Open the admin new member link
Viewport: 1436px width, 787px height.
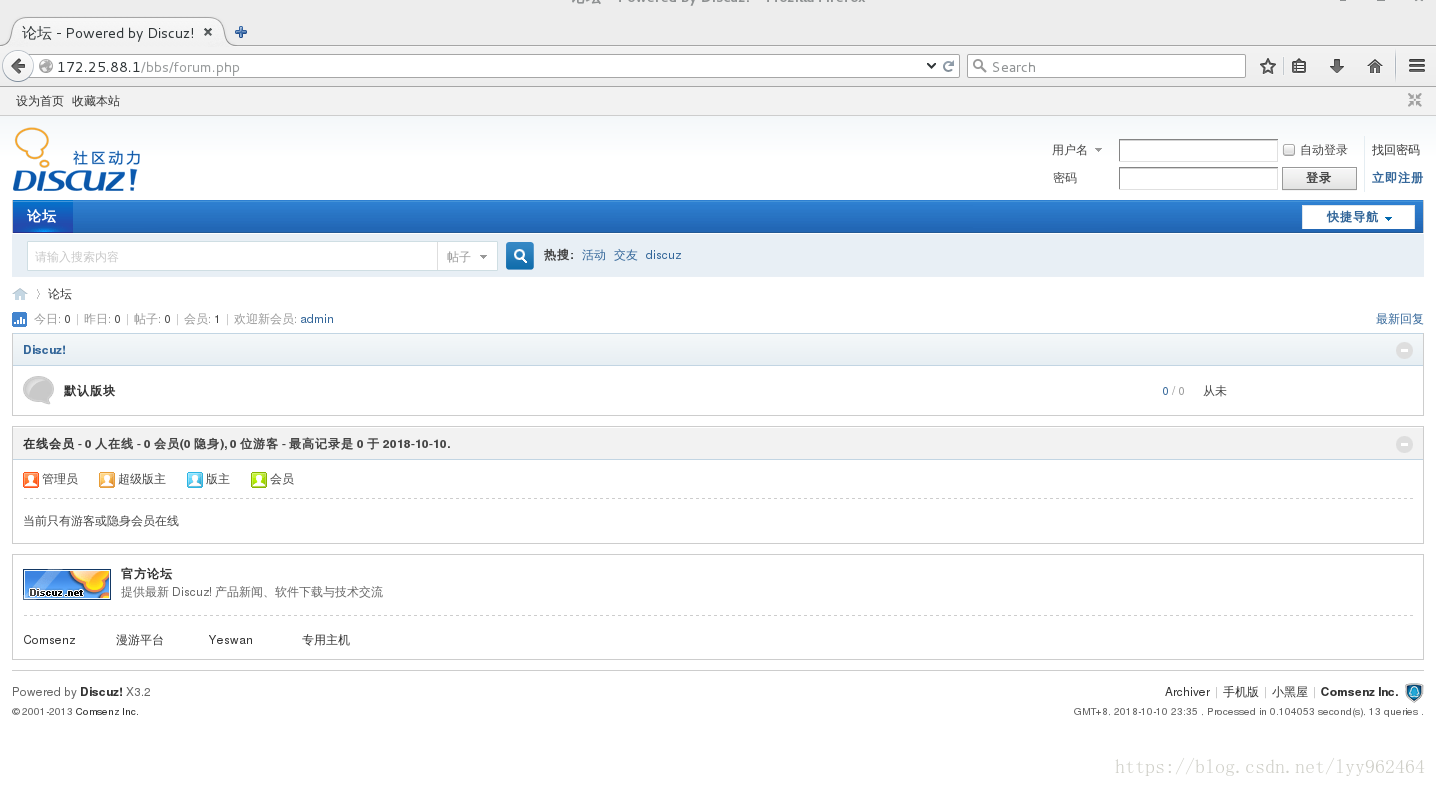click(317, 319)
